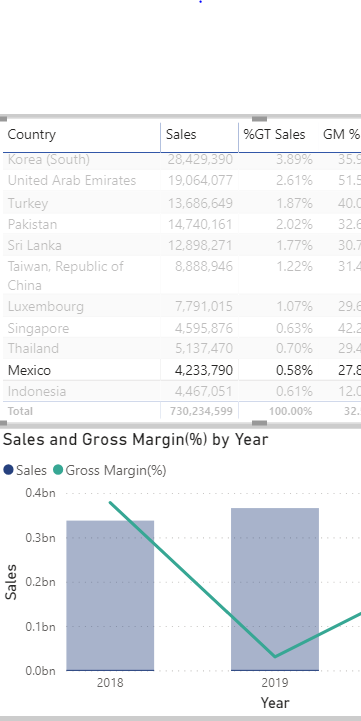
Task: Click the 2019 x-axis year label
Action: [275, 683]
